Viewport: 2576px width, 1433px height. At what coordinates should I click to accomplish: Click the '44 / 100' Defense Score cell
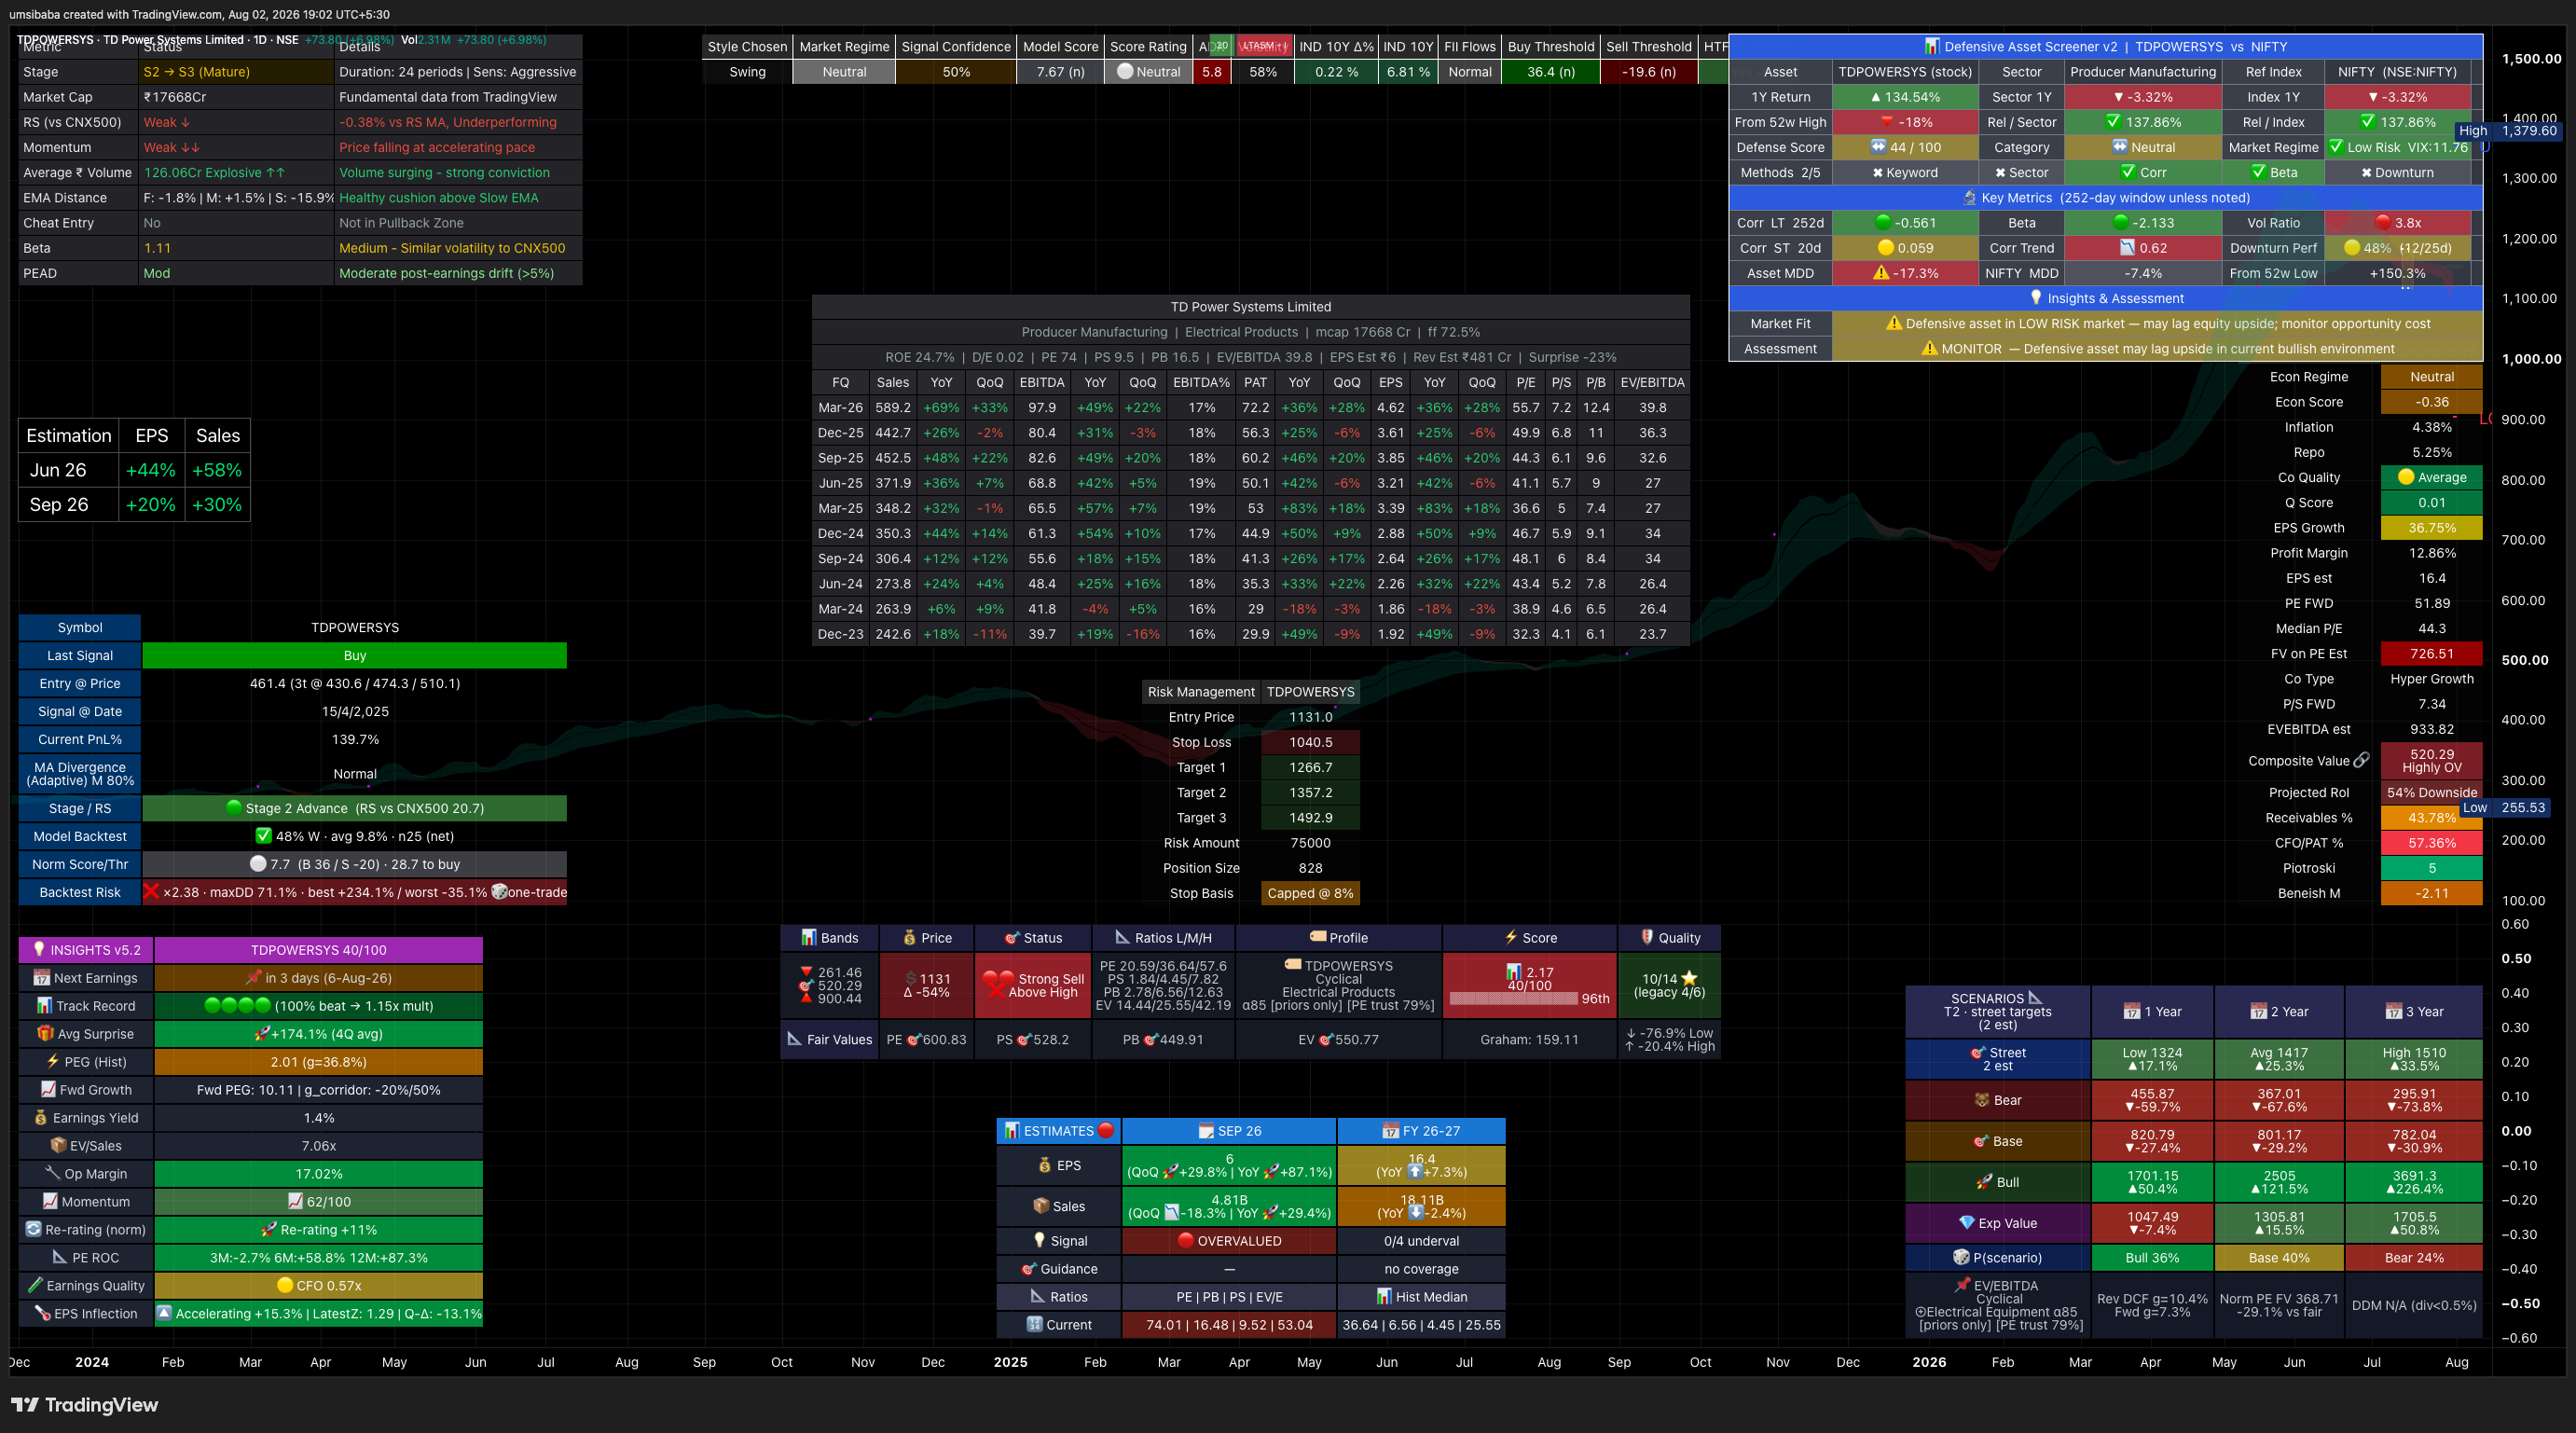pyautogui.click(x=1905, y=148)
